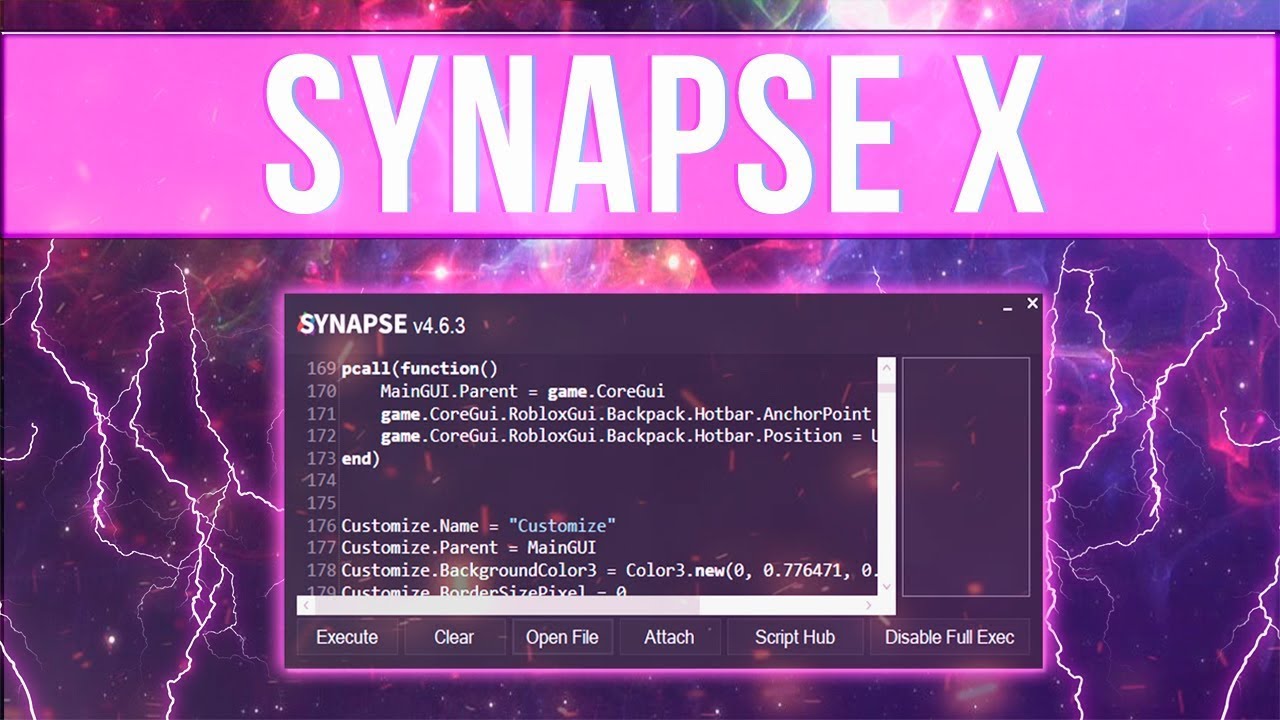Image resolution: width=1280 pixels, height=720 pixels.
Task: Click the empty script list panel
Action: [x=963, y=480]
